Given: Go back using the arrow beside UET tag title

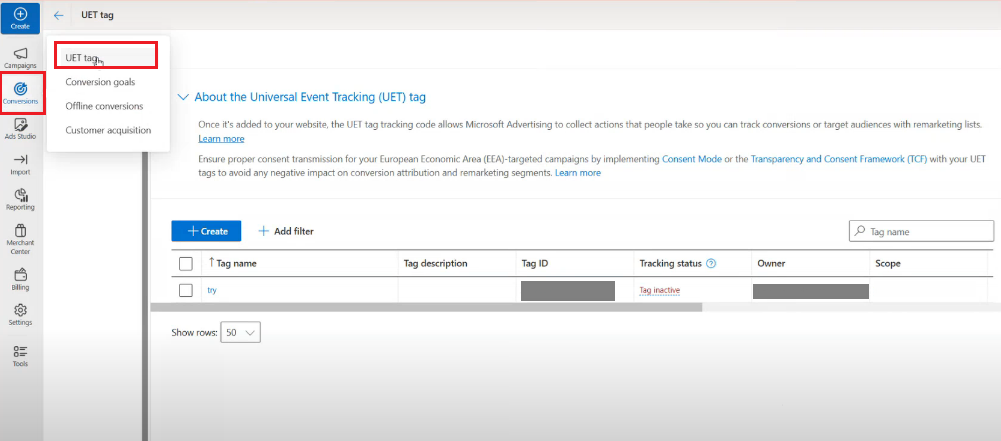Looking at the screenshot, I should [59, 15].
